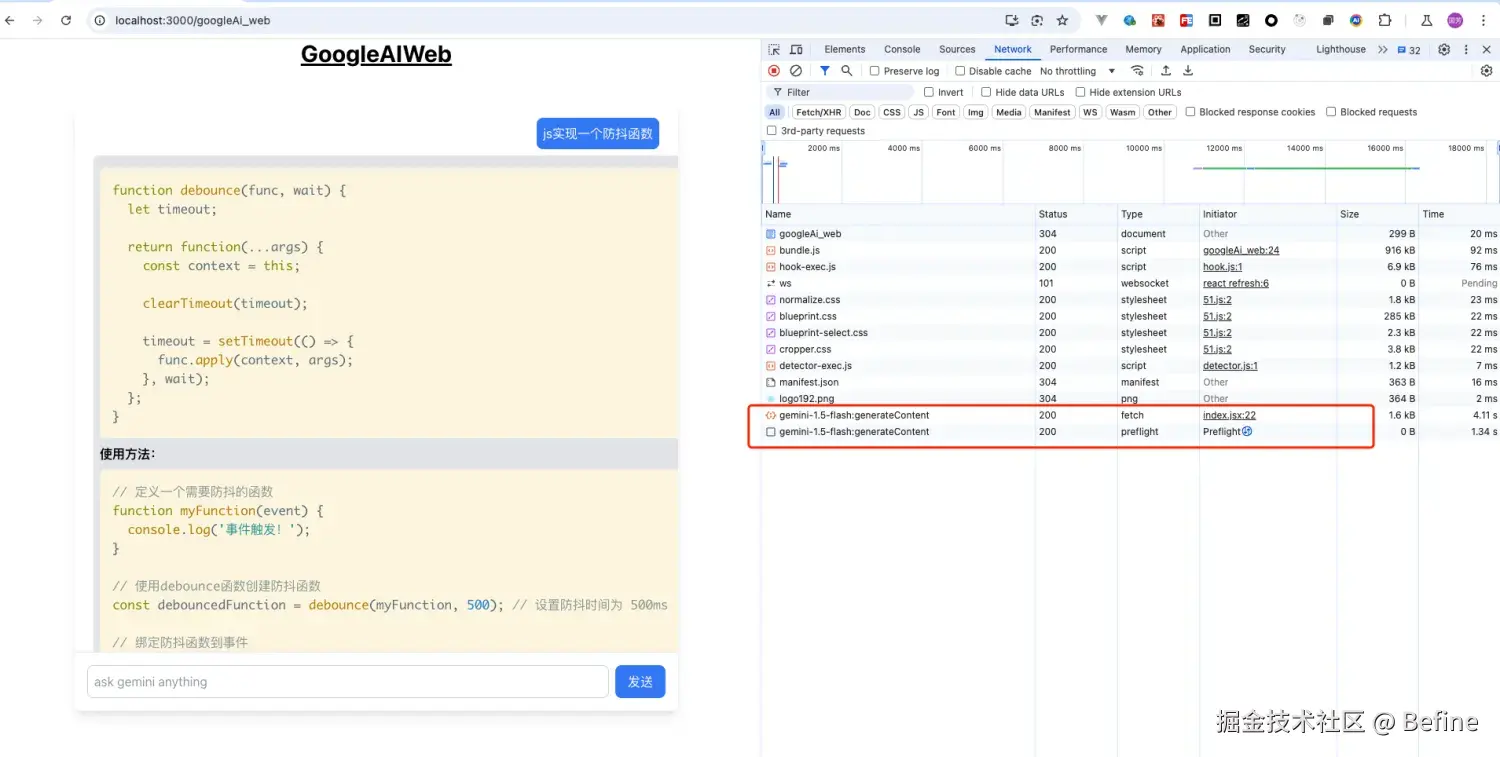Select the bundle.js request row
This screenshot has width=1500, height=757.
(x=1130, y=250)
